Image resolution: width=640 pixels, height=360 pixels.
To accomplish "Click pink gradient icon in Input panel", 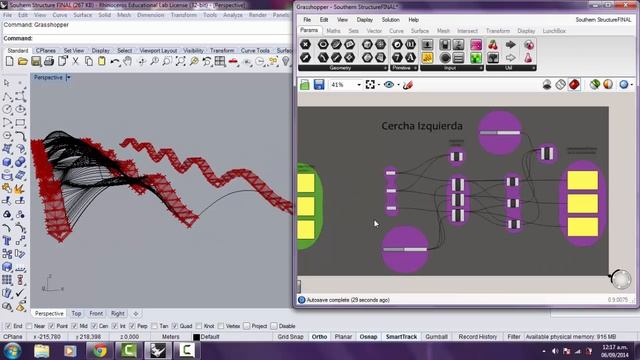I will [476, 45].
